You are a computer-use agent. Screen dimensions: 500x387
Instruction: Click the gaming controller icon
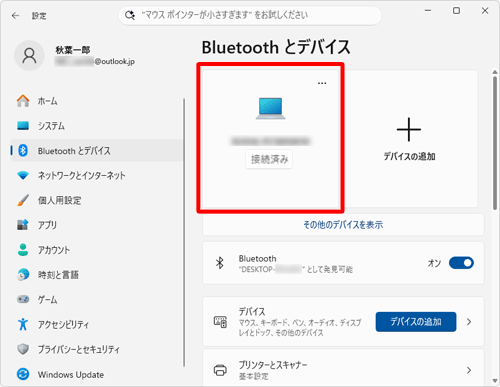(x=23, y=299)
